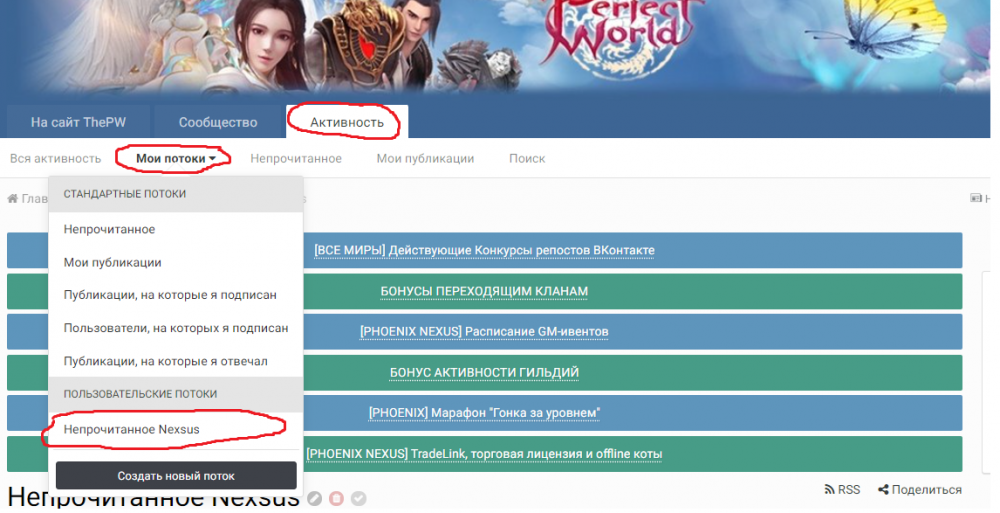The width and height of the screenshot is (1000, 513).
Task: Open the Расписание GM-ивентов announcement link
Action: click(484, 331)
